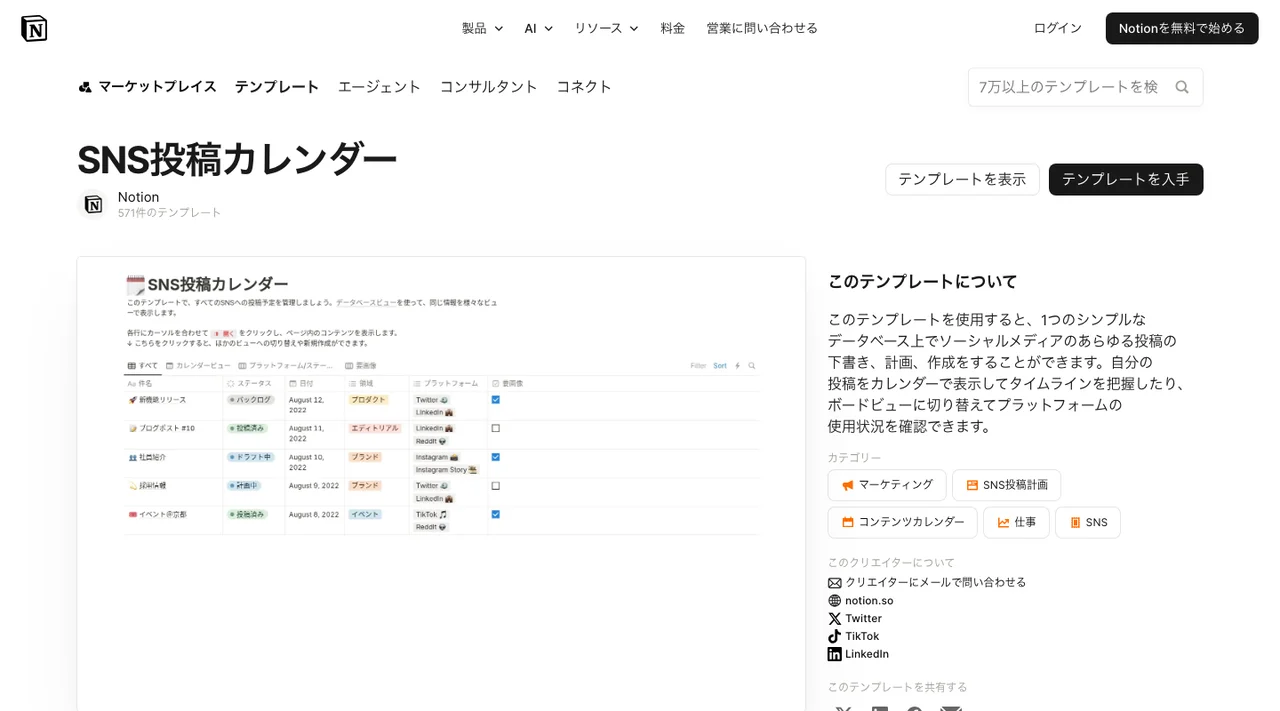Open the notion.so creator link
Viewport: 1280px width, 711px height.
pos(869,601)
